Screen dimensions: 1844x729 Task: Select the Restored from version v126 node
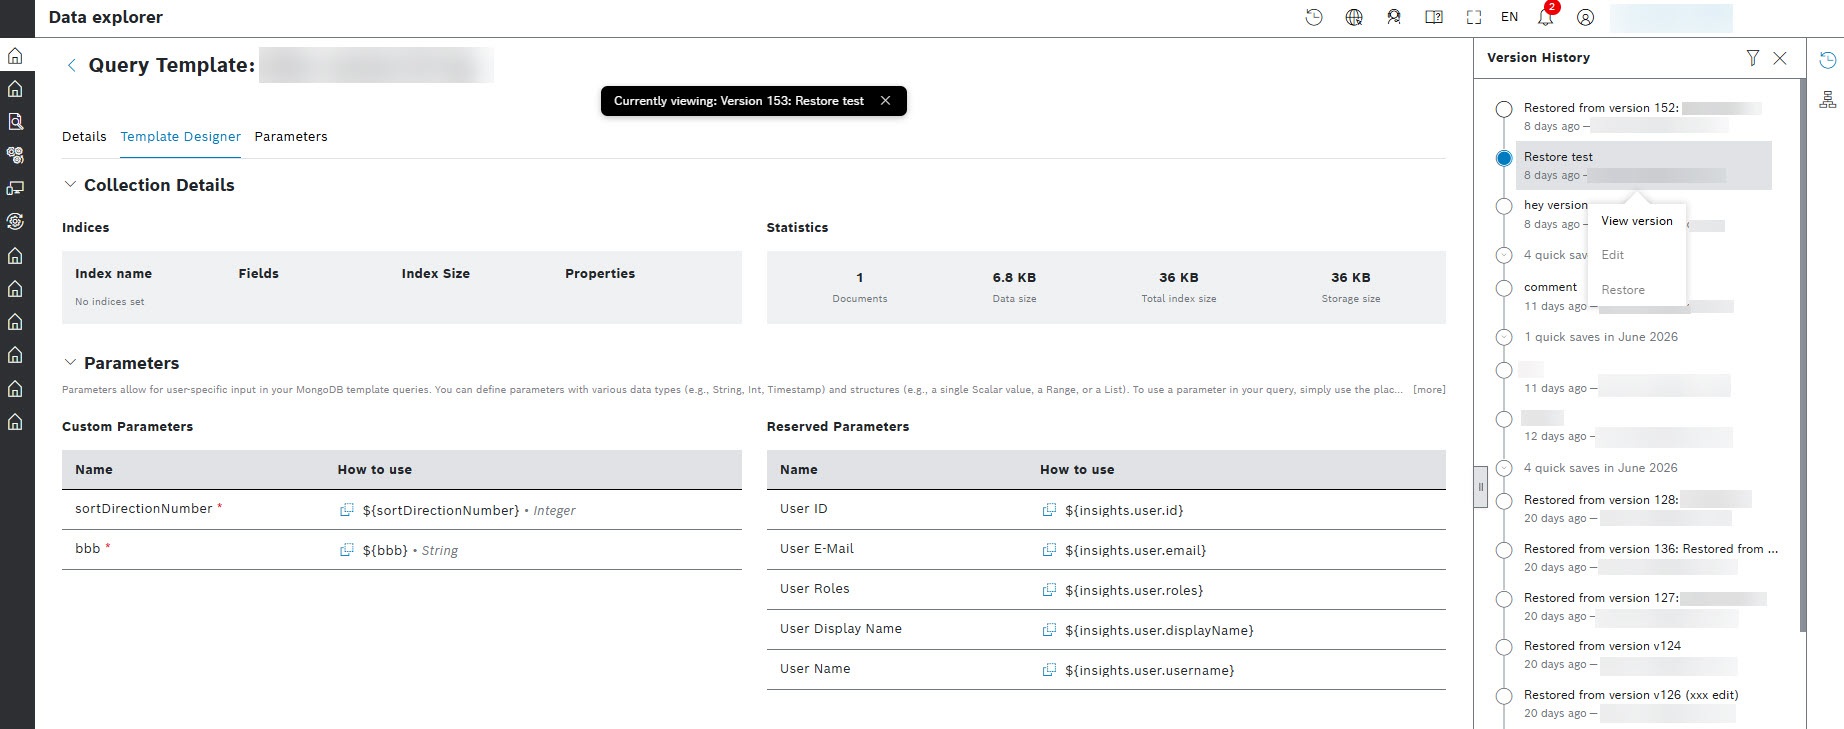click(1504, 696)
